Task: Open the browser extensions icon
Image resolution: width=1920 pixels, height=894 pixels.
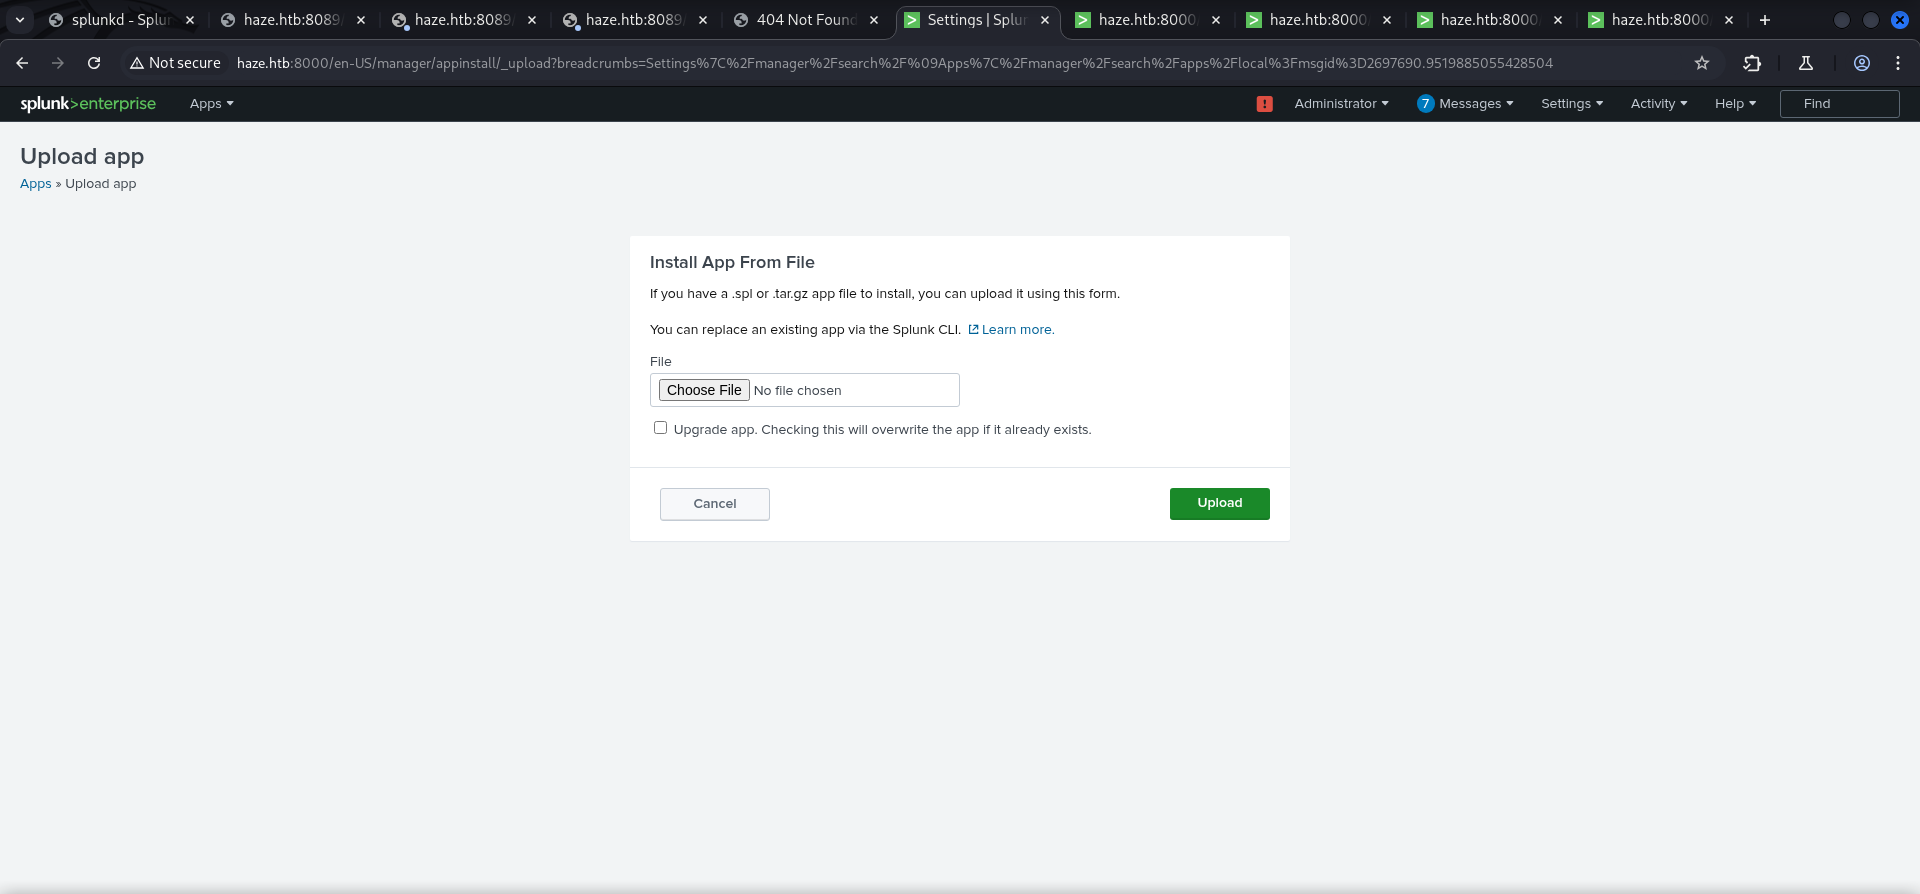Action: [x=1752, y=63]
